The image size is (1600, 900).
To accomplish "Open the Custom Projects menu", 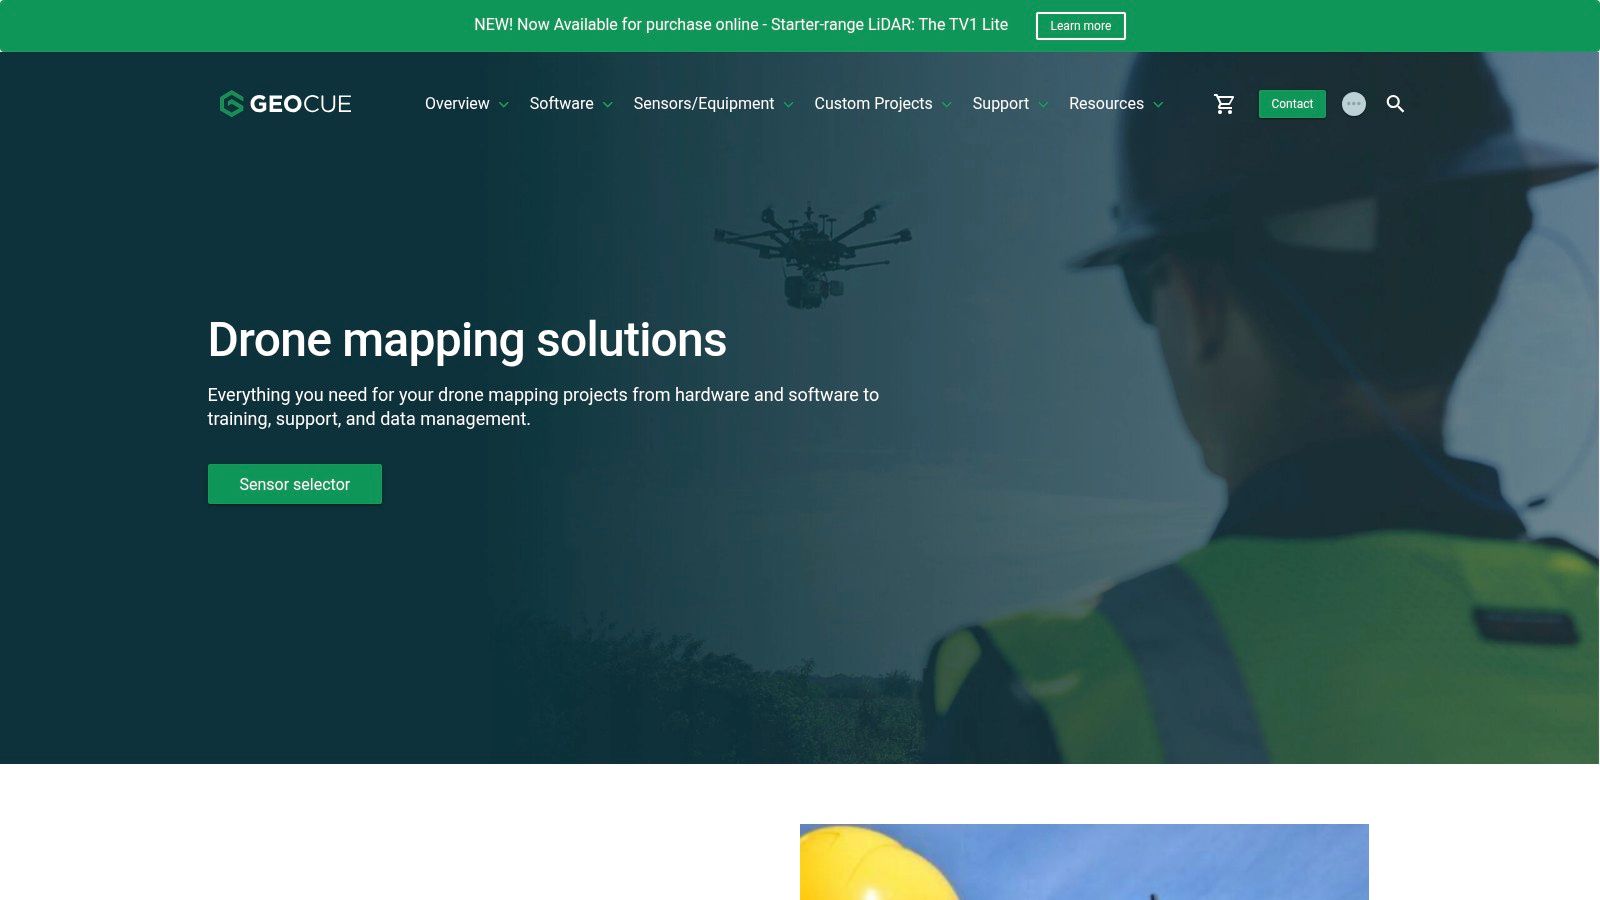I will [x=873, y=104].
